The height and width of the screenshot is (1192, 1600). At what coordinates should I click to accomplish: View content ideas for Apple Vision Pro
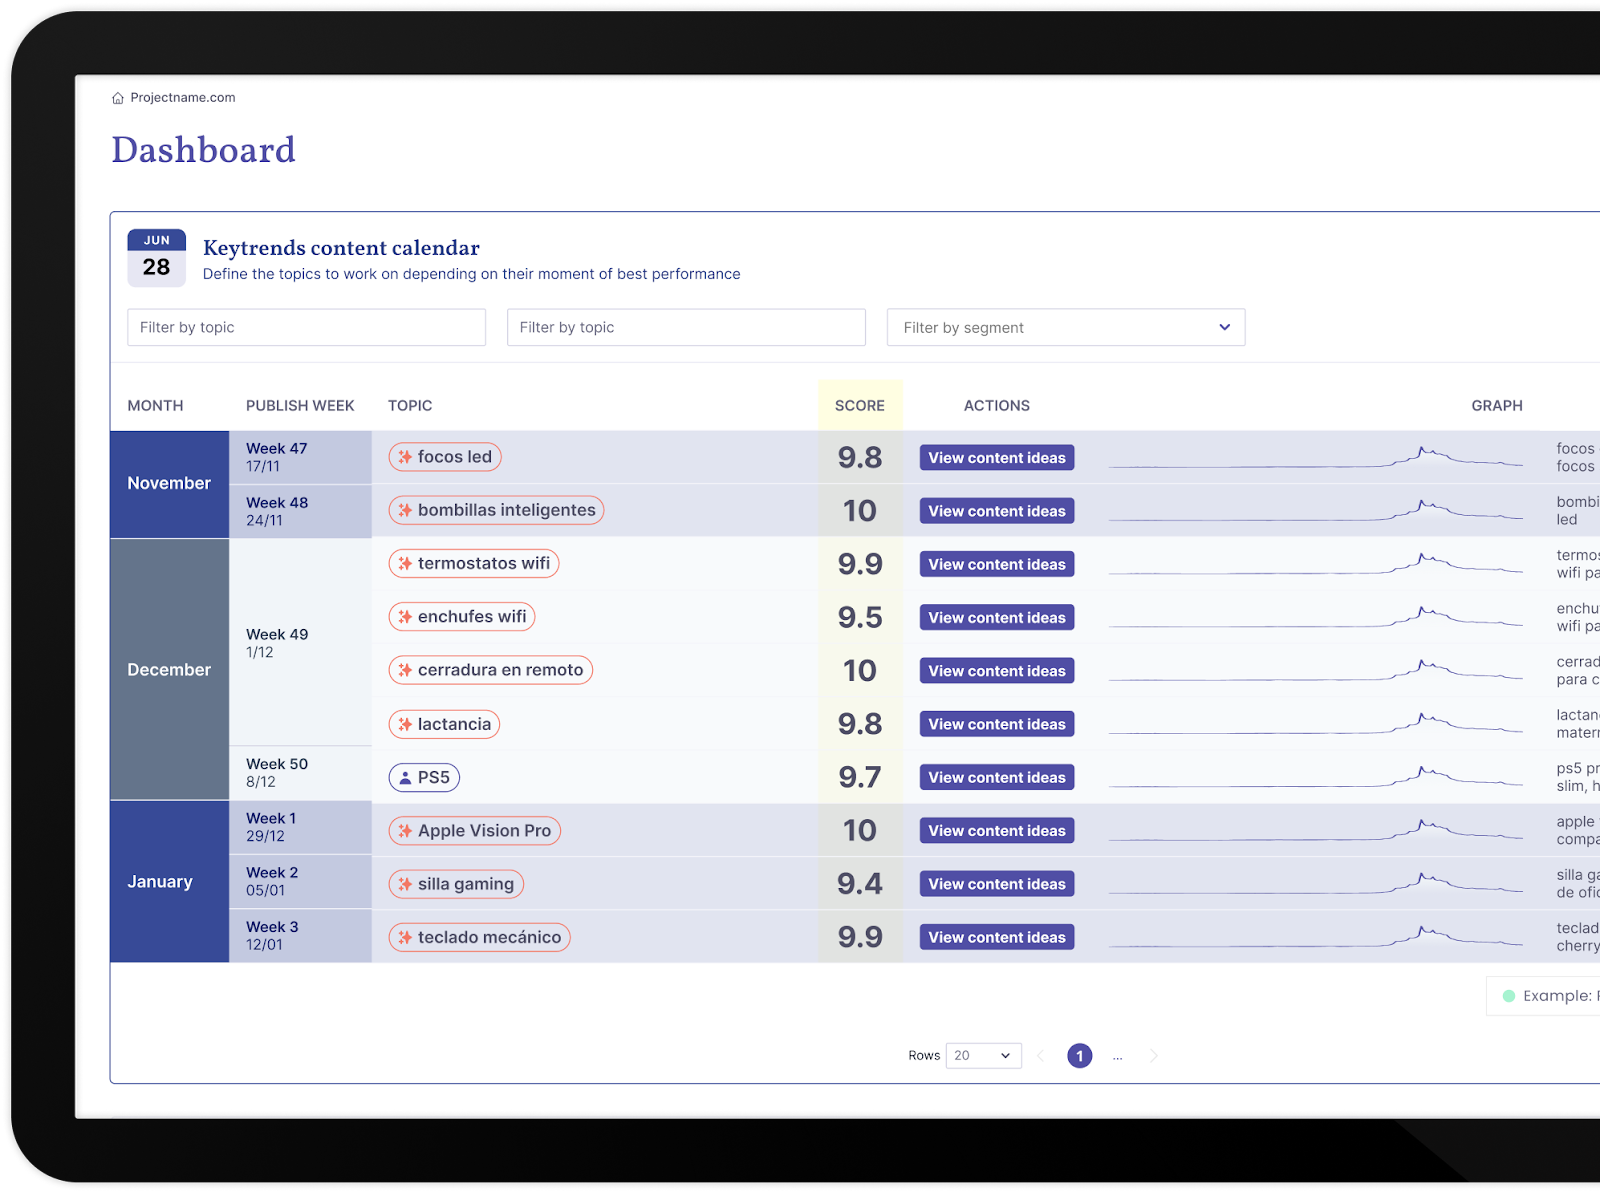click(x=997, y=831)
